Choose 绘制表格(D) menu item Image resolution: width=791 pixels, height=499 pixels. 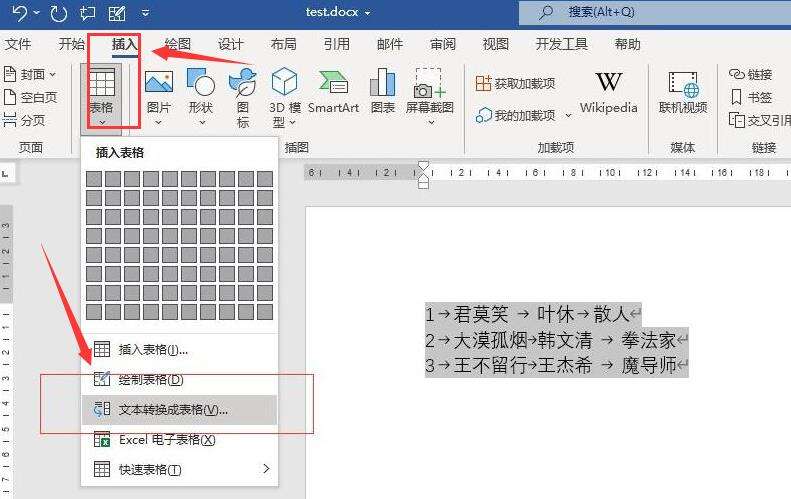pyautogui.click(x=179, y=379)
